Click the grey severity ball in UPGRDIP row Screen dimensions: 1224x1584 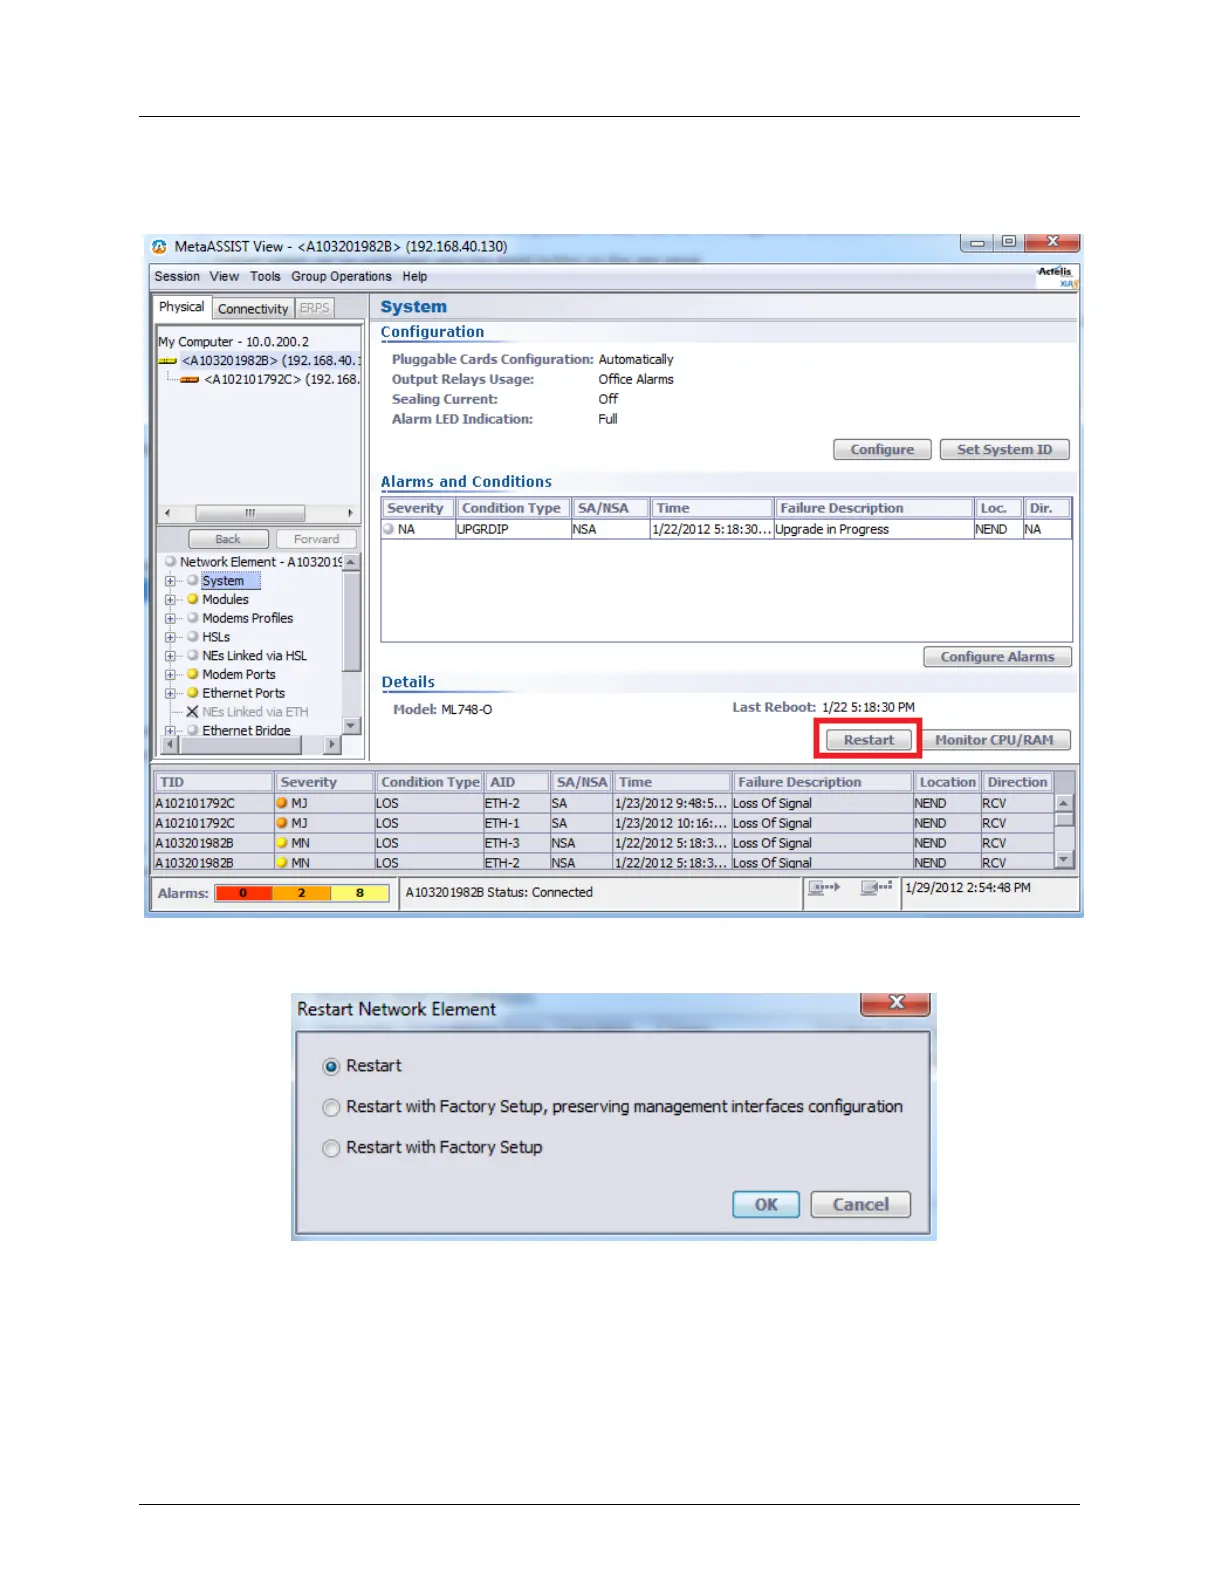coord(389,529)
